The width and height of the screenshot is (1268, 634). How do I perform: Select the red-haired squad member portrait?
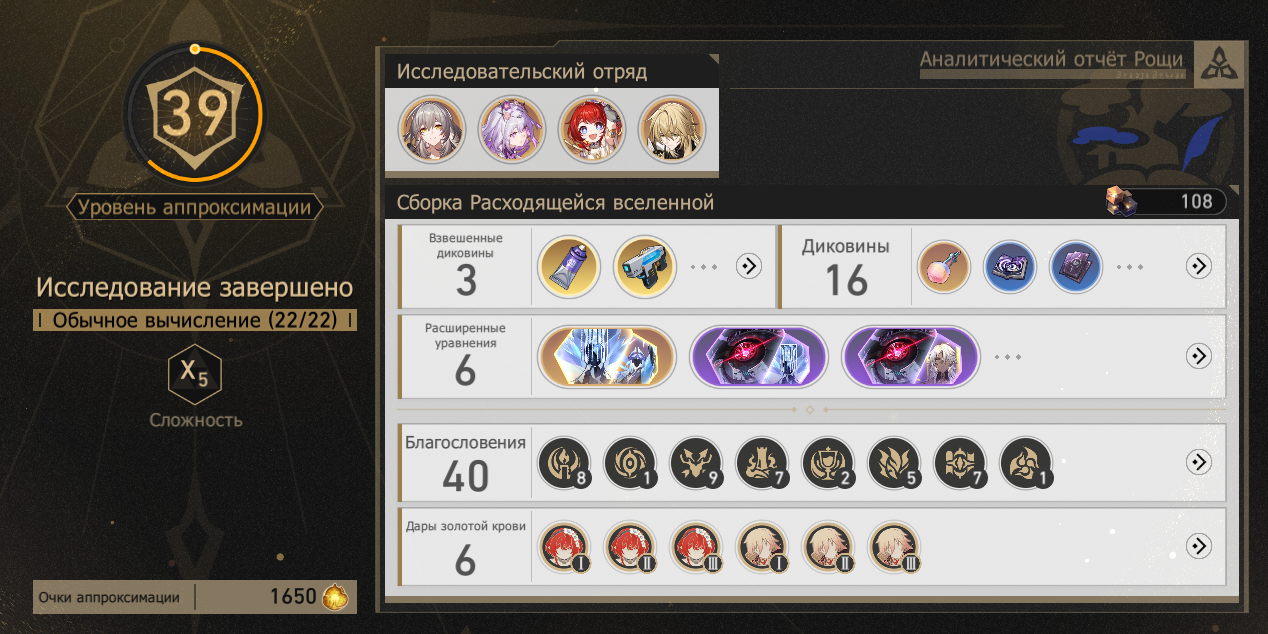592,130
